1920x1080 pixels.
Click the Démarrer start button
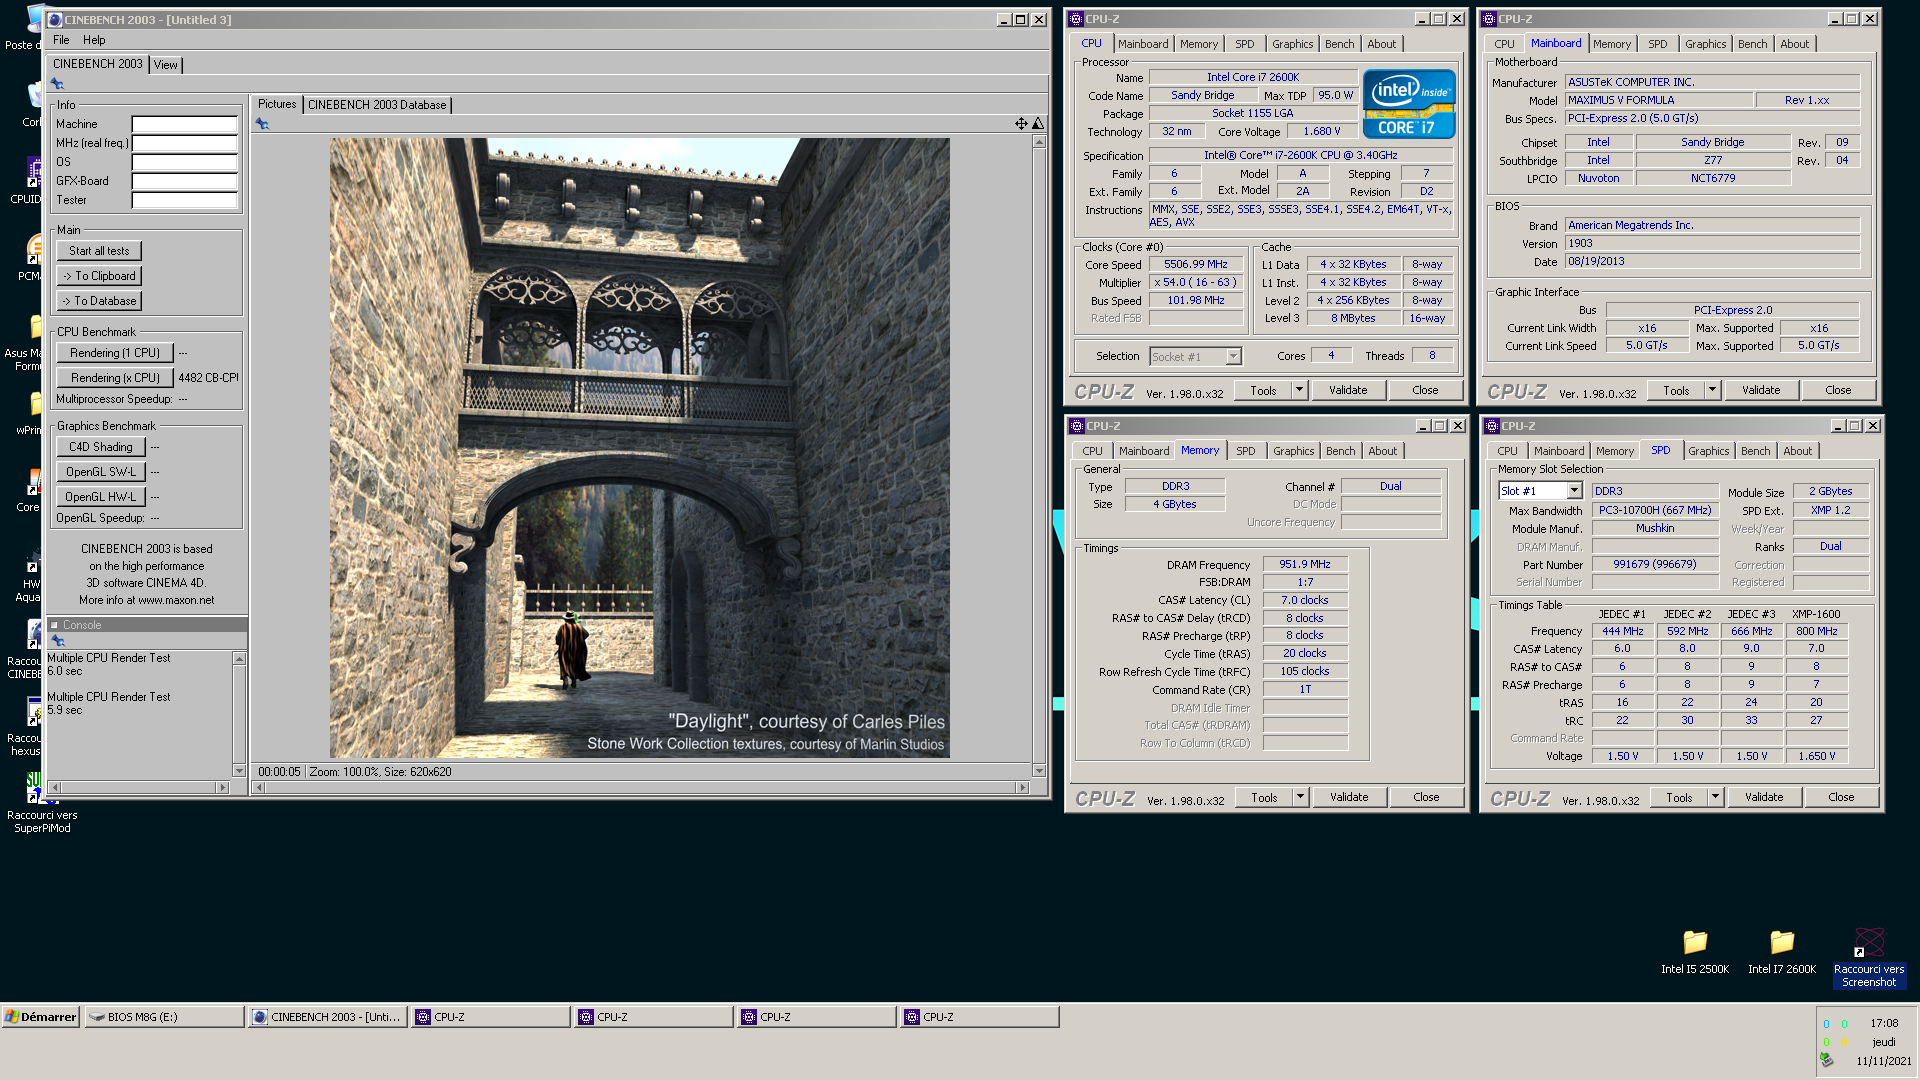click(41, 1017)
